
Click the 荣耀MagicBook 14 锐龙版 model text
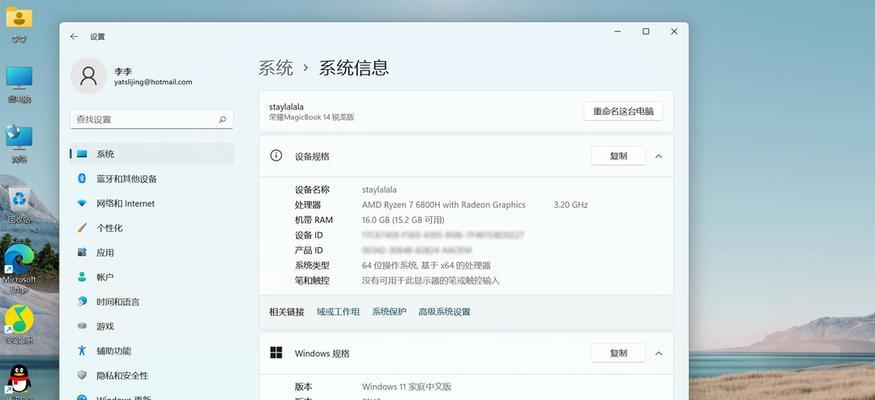click(x=311, y=117)
